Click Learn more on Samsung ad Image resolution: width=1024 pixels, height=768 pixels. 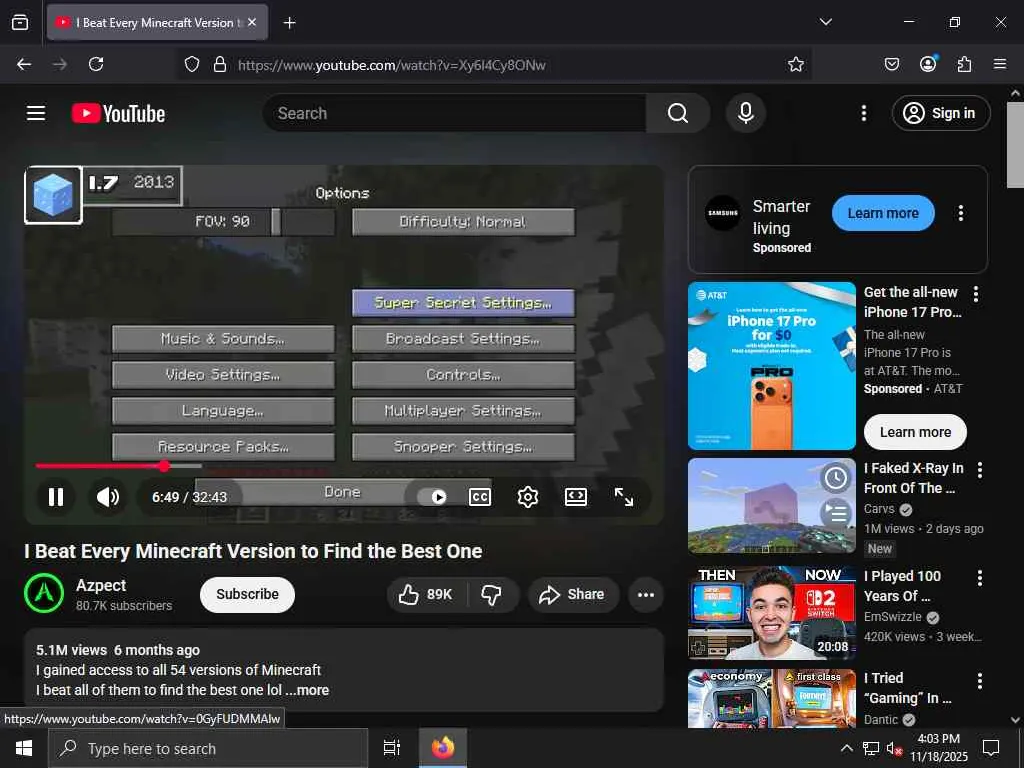tap(883, 213)
